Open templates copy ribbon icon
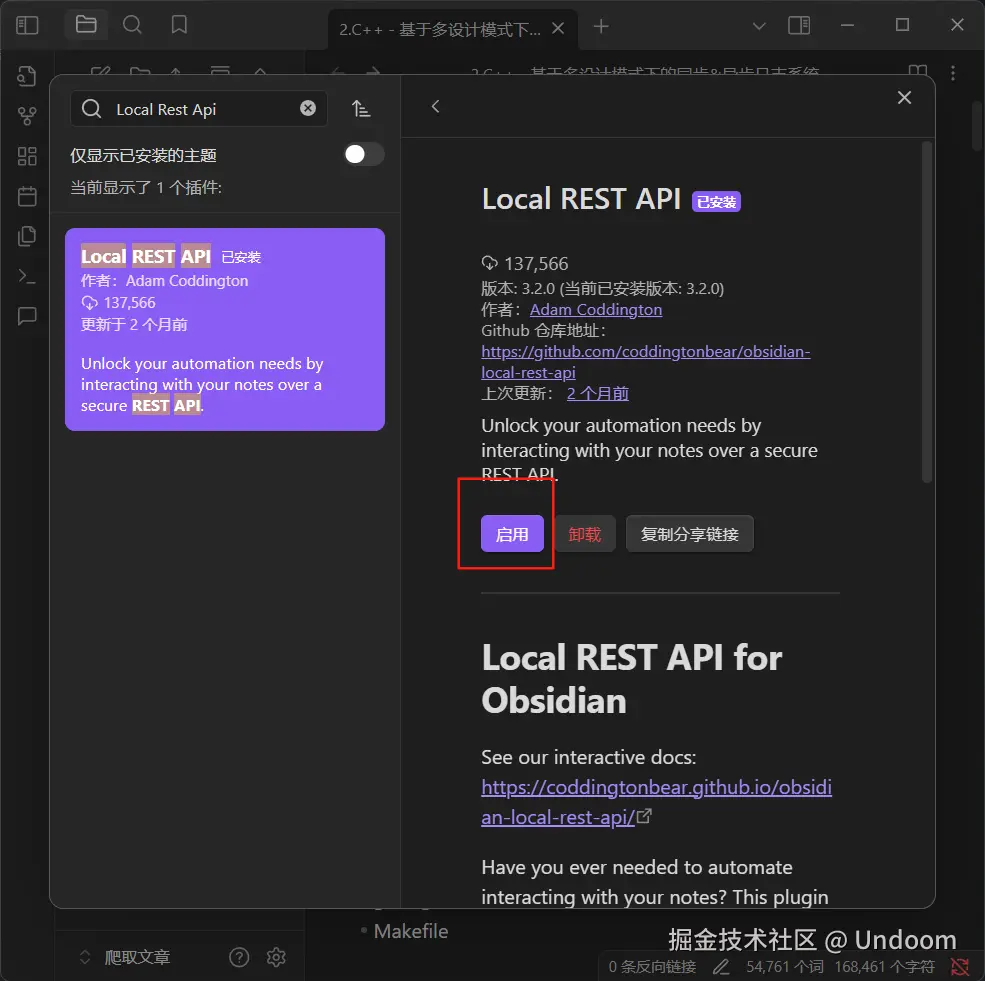The image size is (985, 981). [x=26, y=236]
